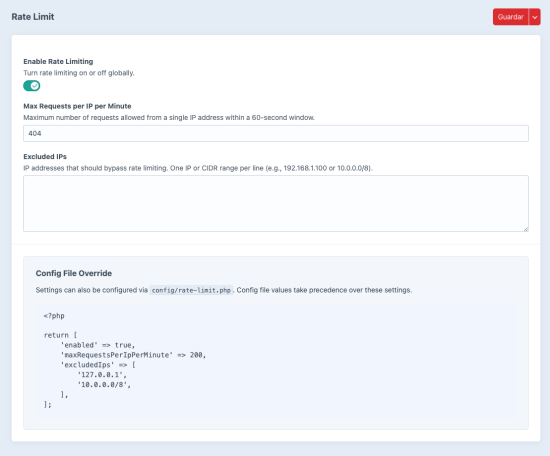Click the CIDR range help text
Viewport: 550px width, 456px height.
[x=198, y=168]
